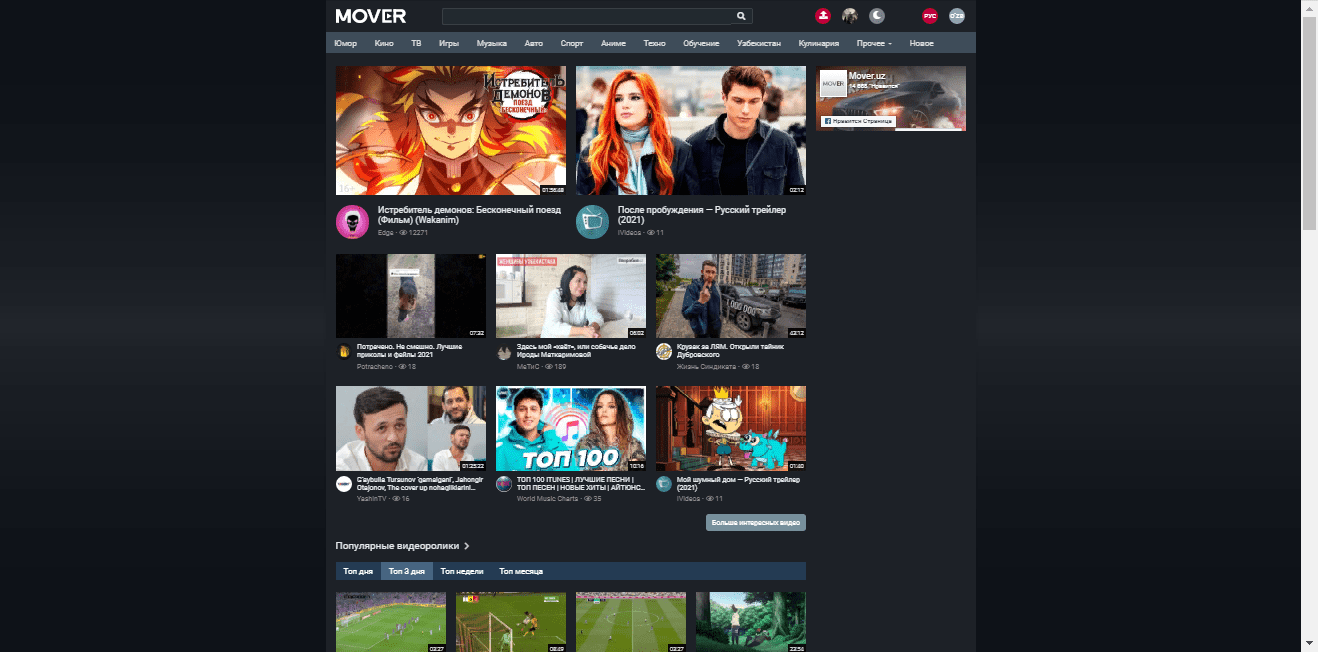Open the Узбекистан category
The width and height of the screenshot is (1318, 652).
tap(759, 44)
